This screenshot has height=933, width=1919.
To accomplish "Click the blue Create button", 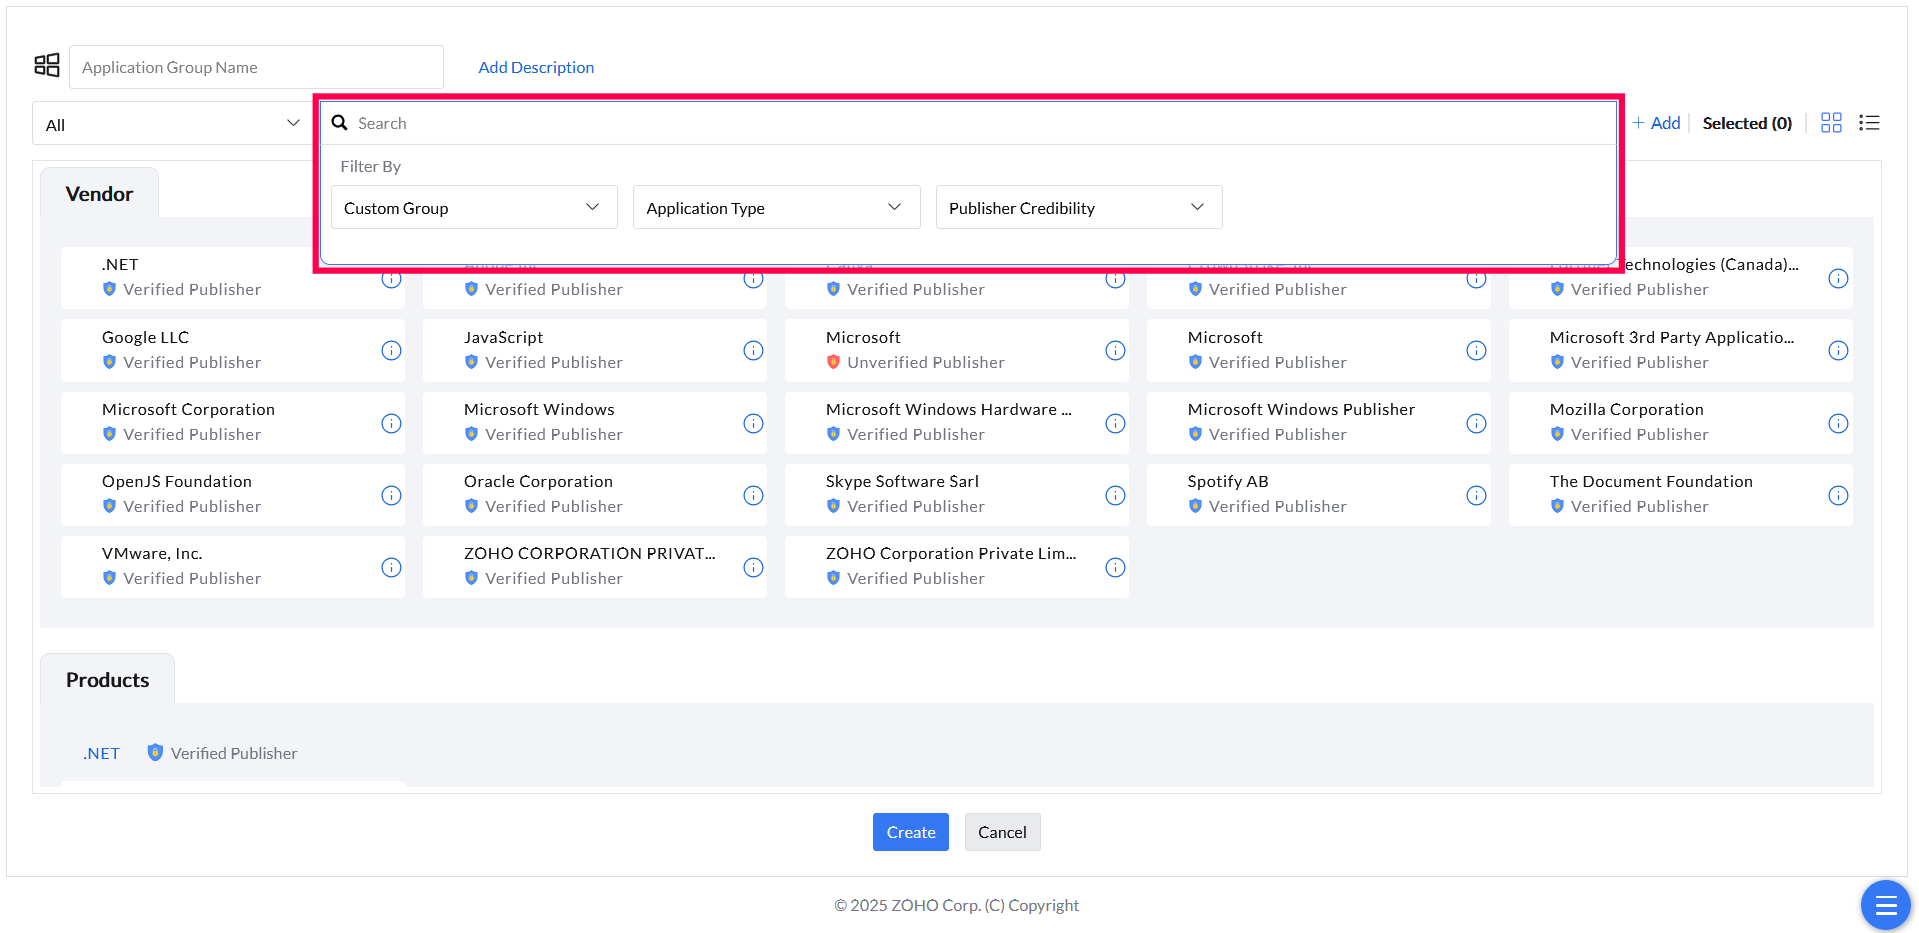I will (910, 832).
